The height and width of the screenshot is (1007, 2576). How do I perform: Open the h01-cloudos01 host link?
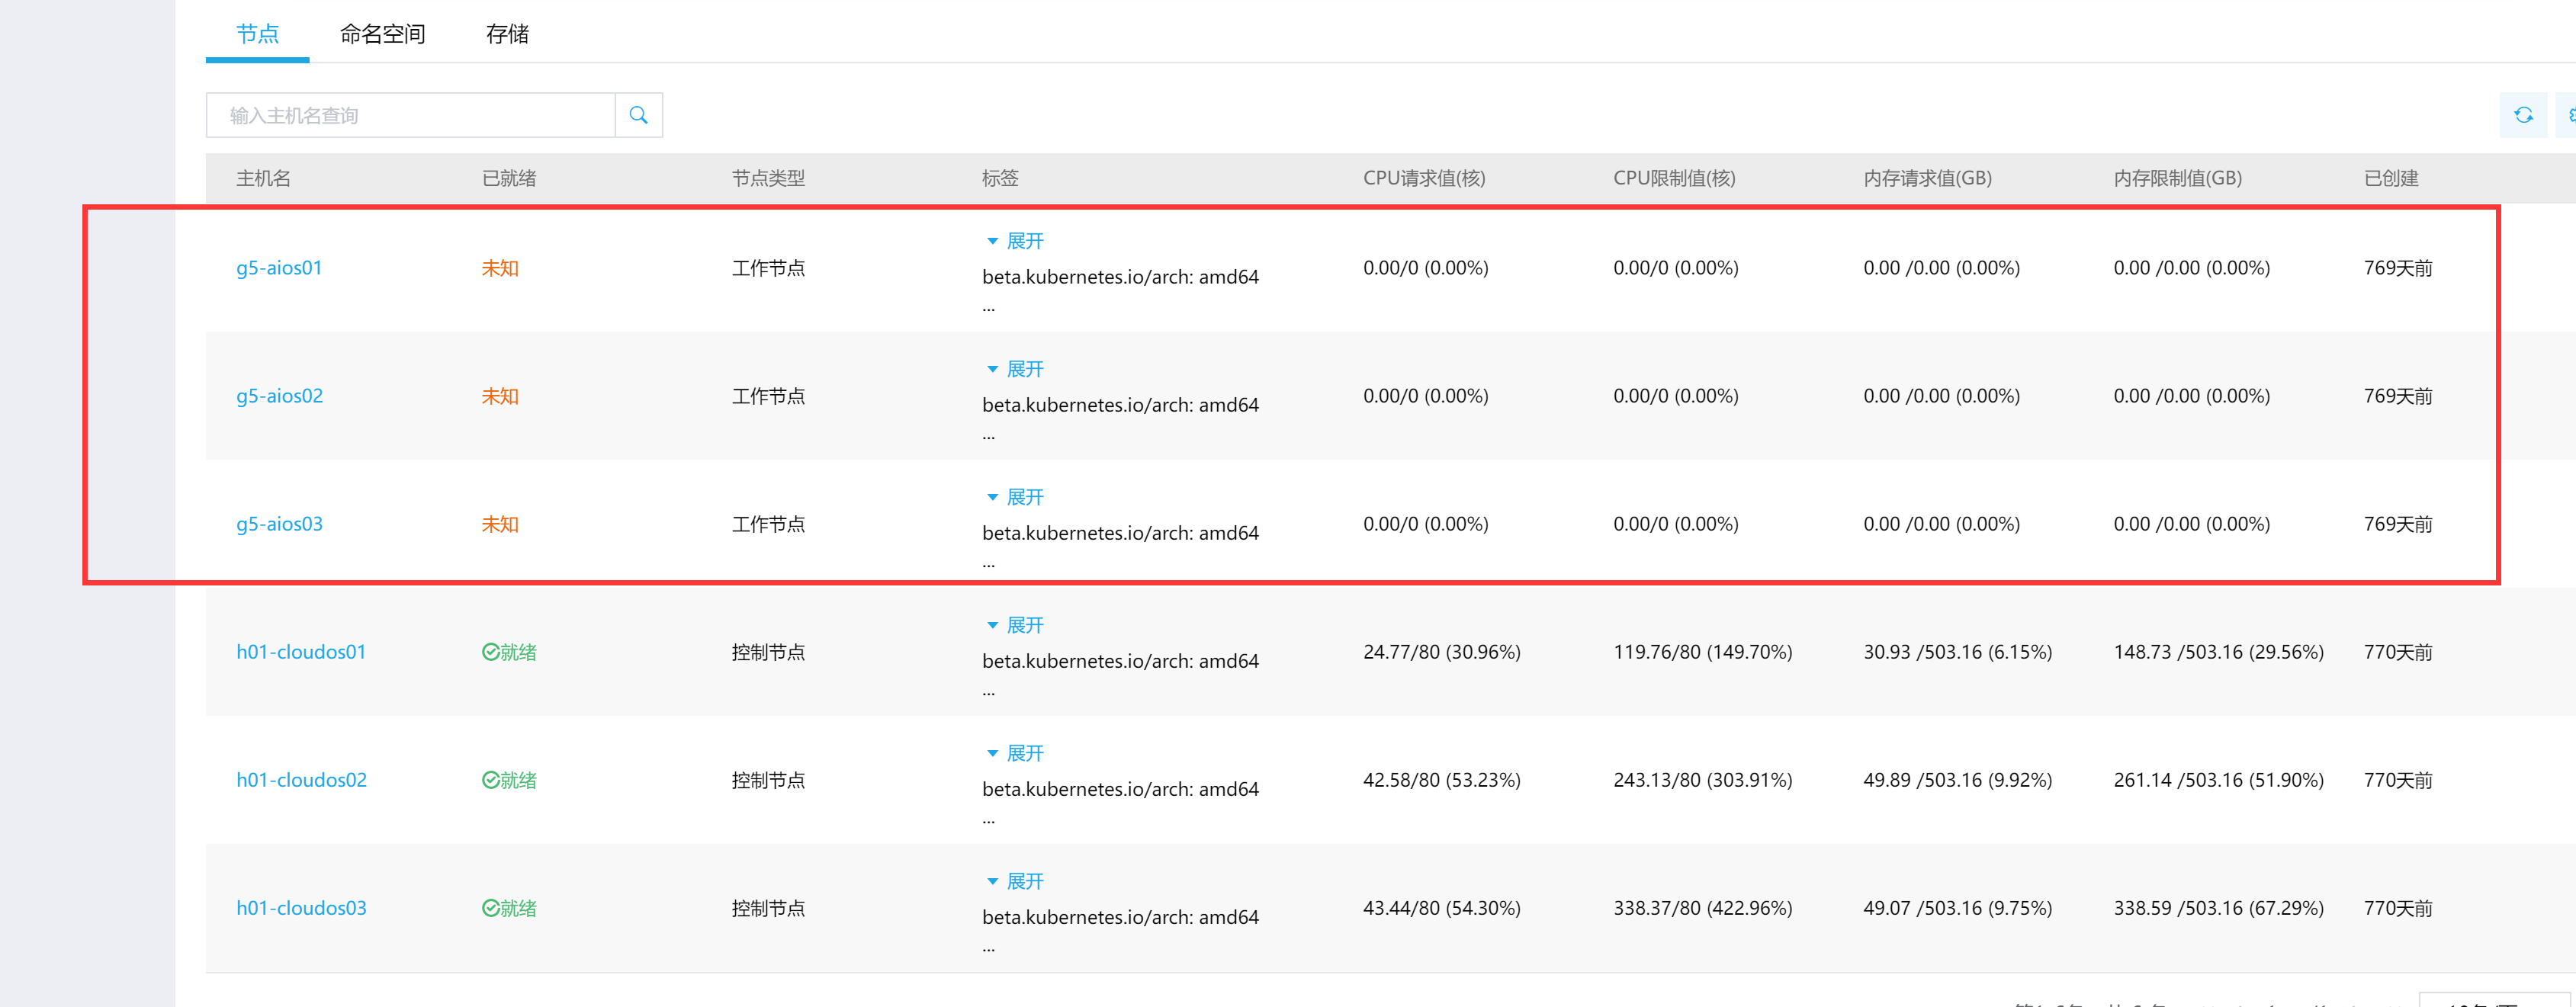(x=301, y=652)
